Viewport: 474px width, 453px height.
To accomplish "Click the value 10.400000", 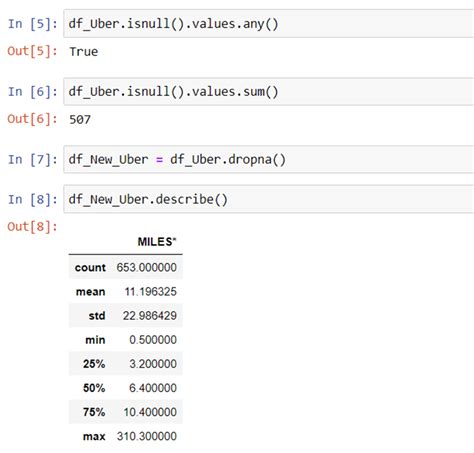I will 150,412.
